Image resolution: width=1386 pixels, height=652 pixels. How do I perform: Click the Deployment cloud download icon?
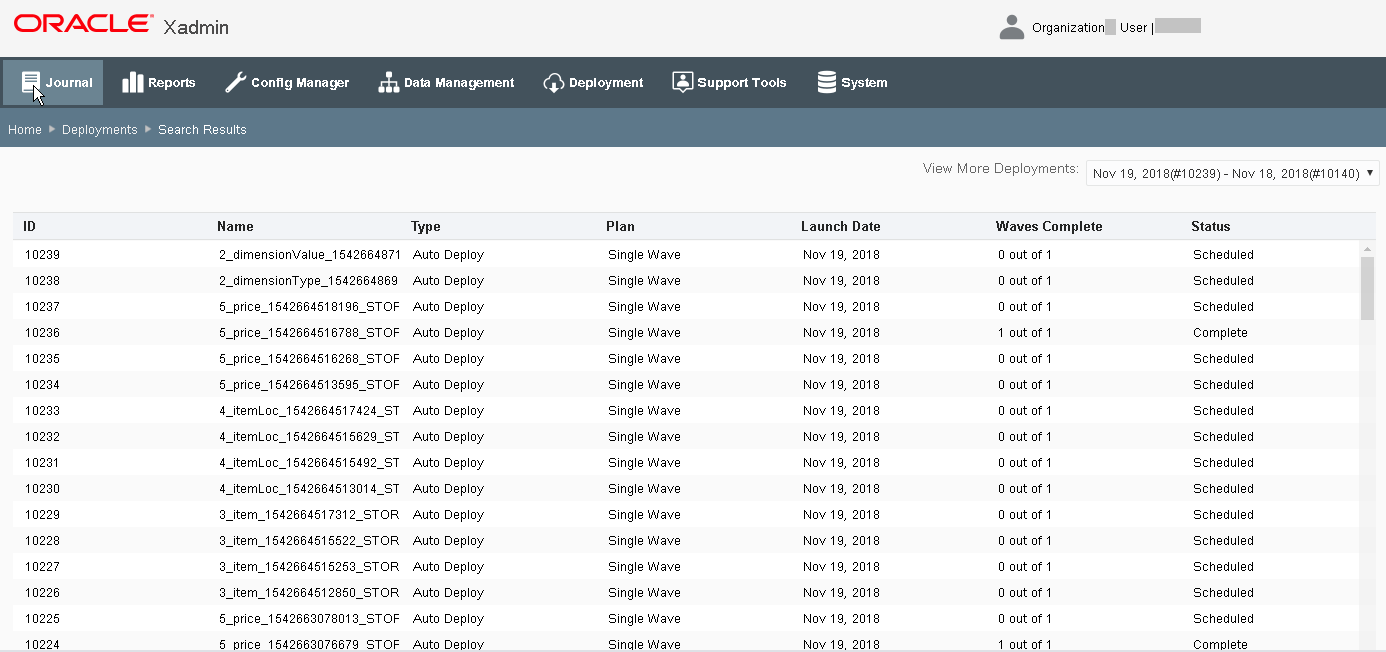(x=554, y=82)
